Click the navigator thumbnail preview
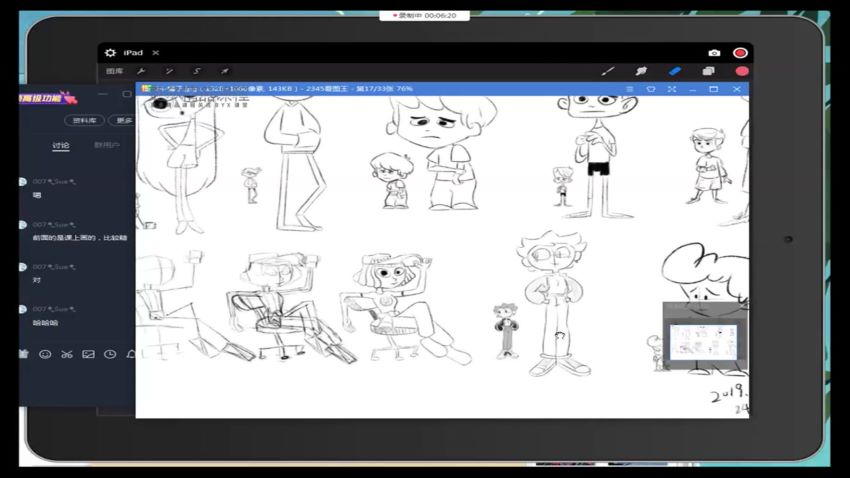 tap(703, 342)
